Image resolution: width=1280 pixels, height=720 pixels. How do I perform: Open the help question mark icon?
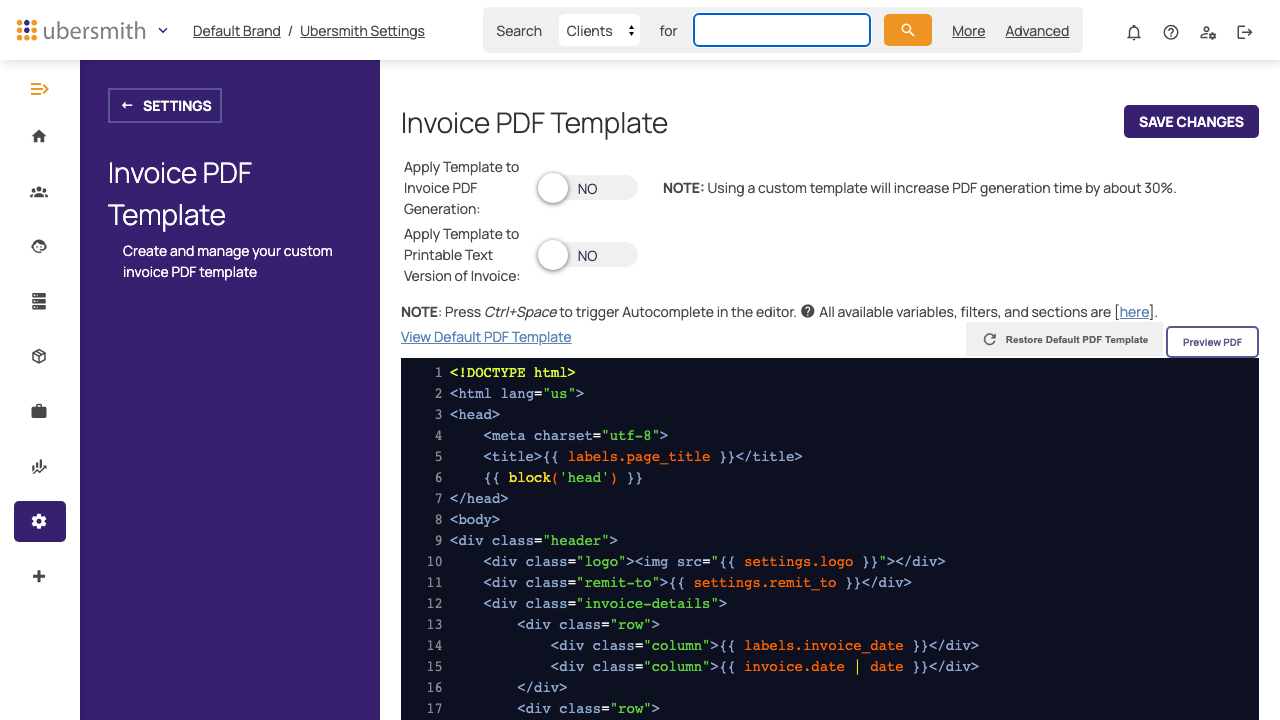pyautogui.click(x=1171, y=32)
